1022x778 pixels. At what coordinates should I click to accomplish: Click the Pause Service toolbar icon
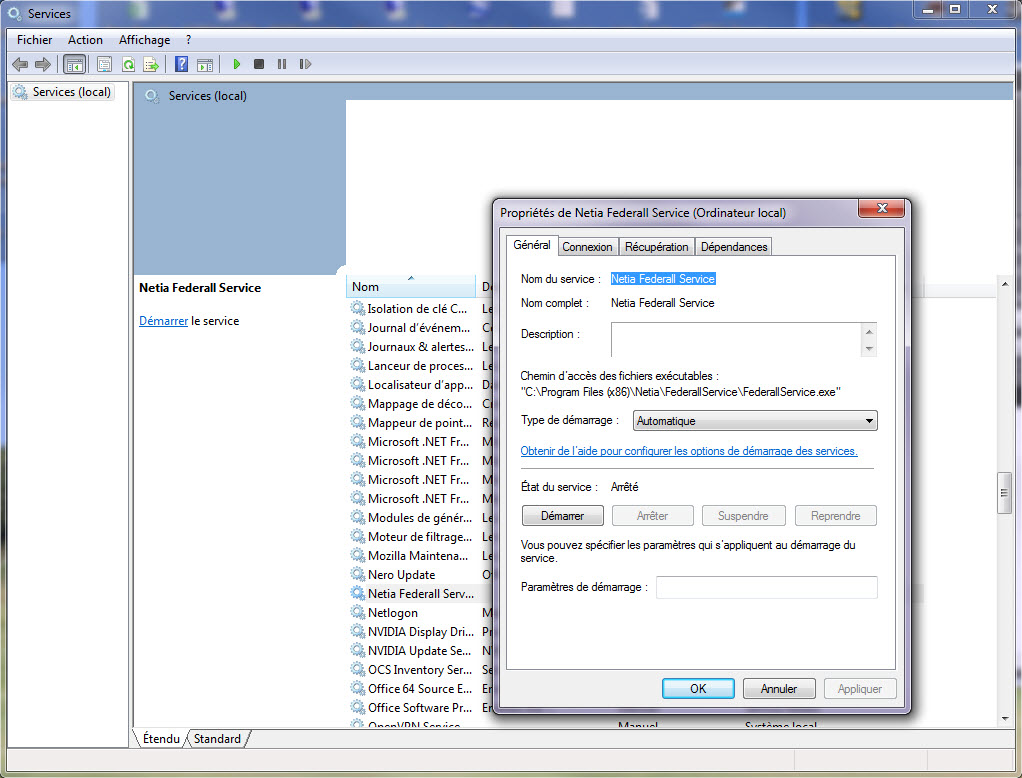[282, 65]
